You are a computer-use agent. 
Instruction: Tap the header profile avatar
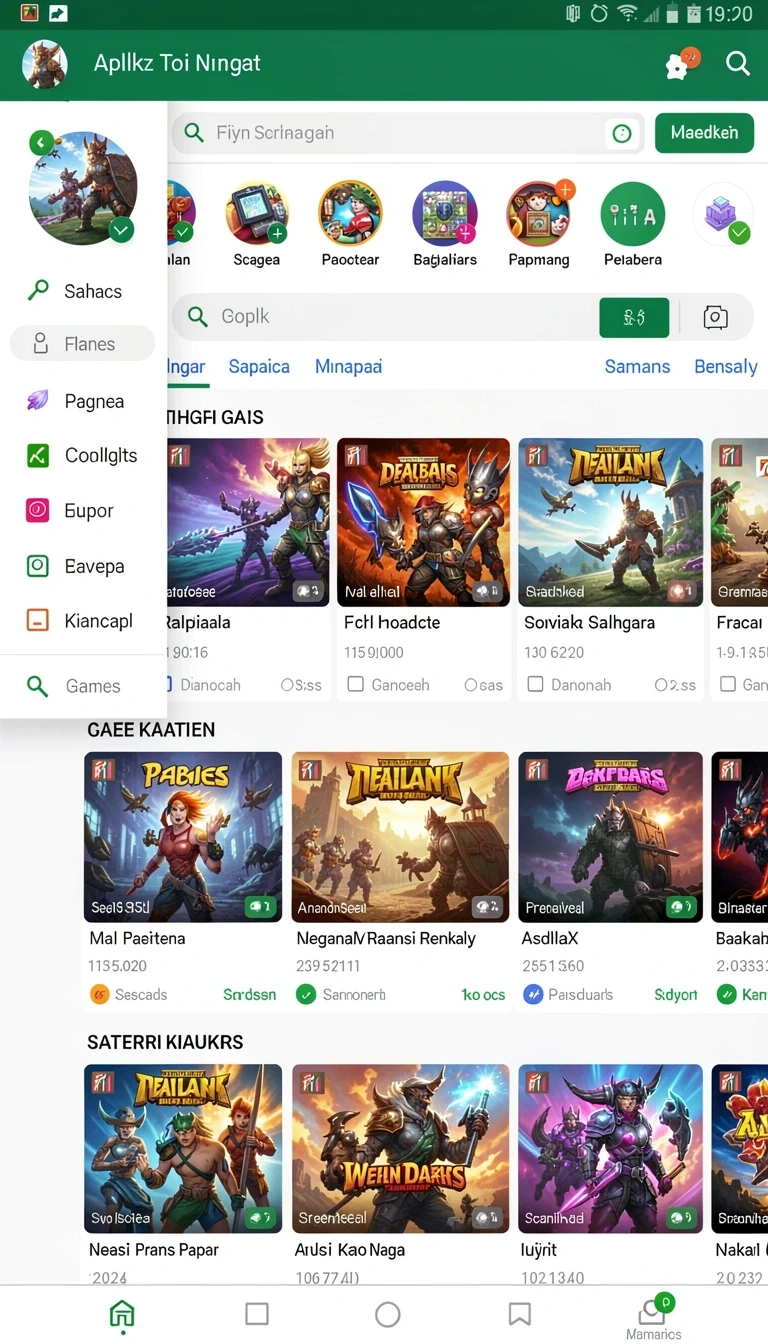pos(44,64)
